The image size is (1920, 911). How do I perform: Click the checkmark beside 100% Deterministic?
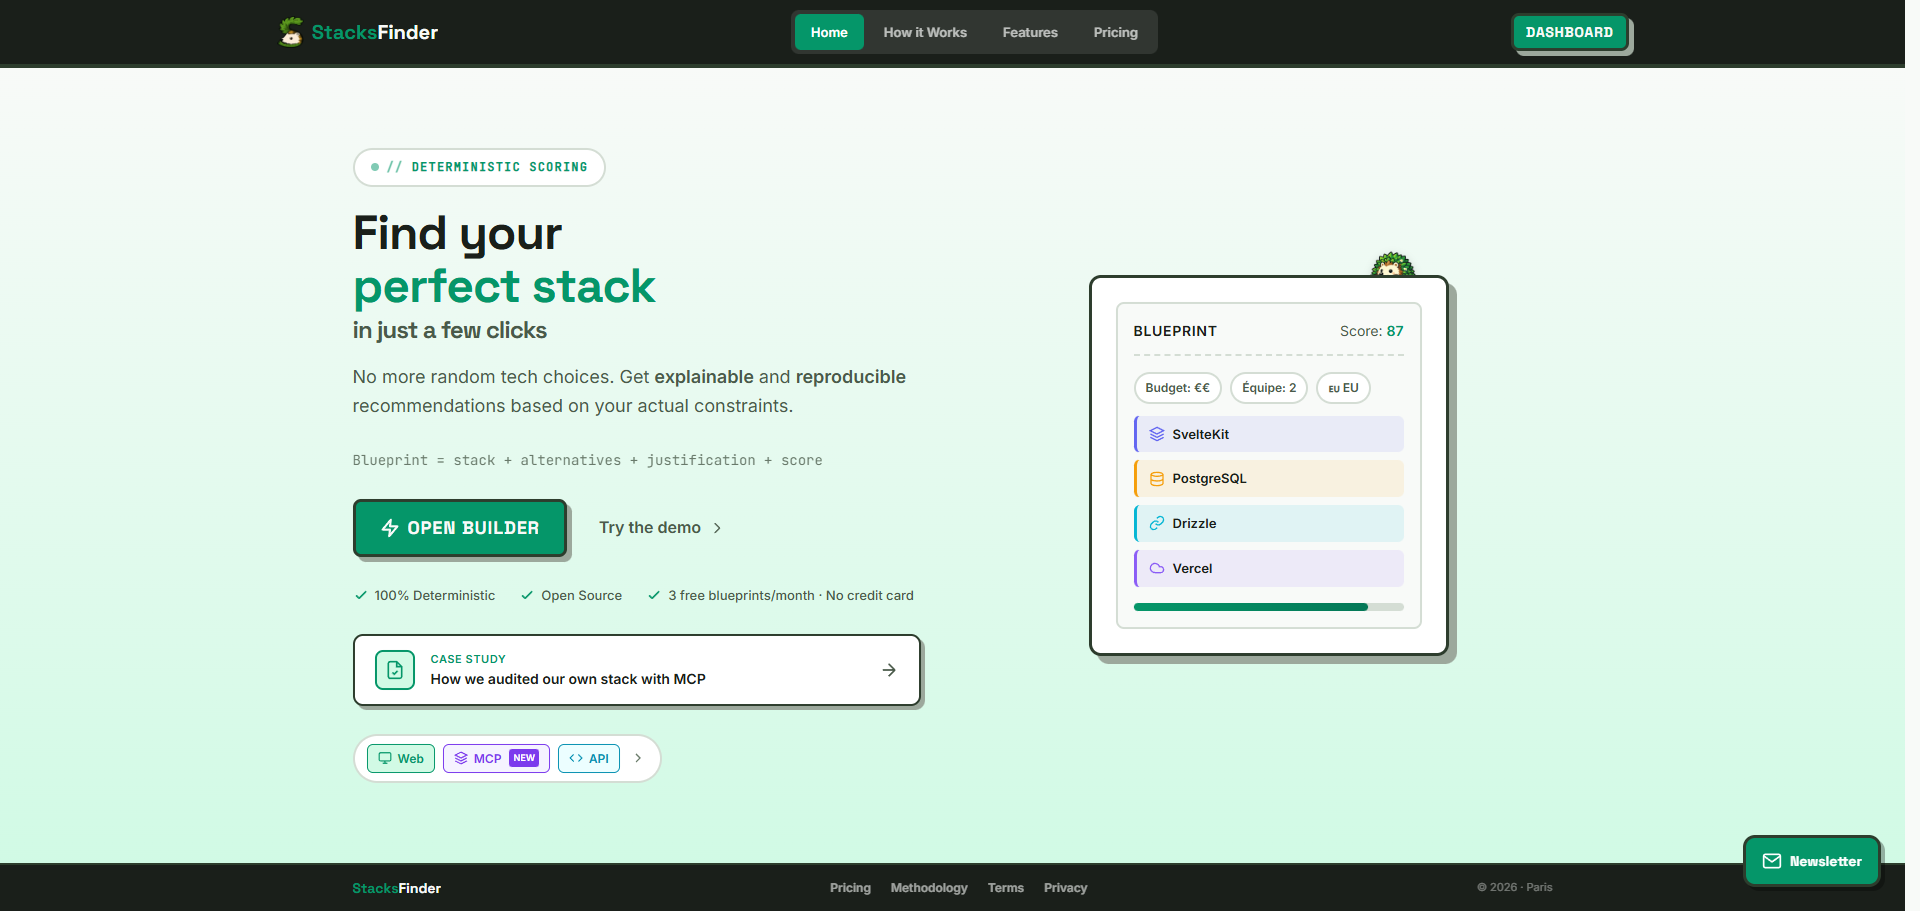coord(361,595)
